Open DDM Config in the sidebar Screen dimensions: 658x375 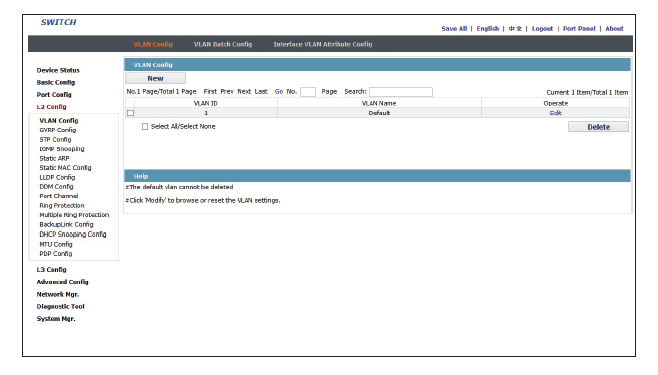(56, 186)
